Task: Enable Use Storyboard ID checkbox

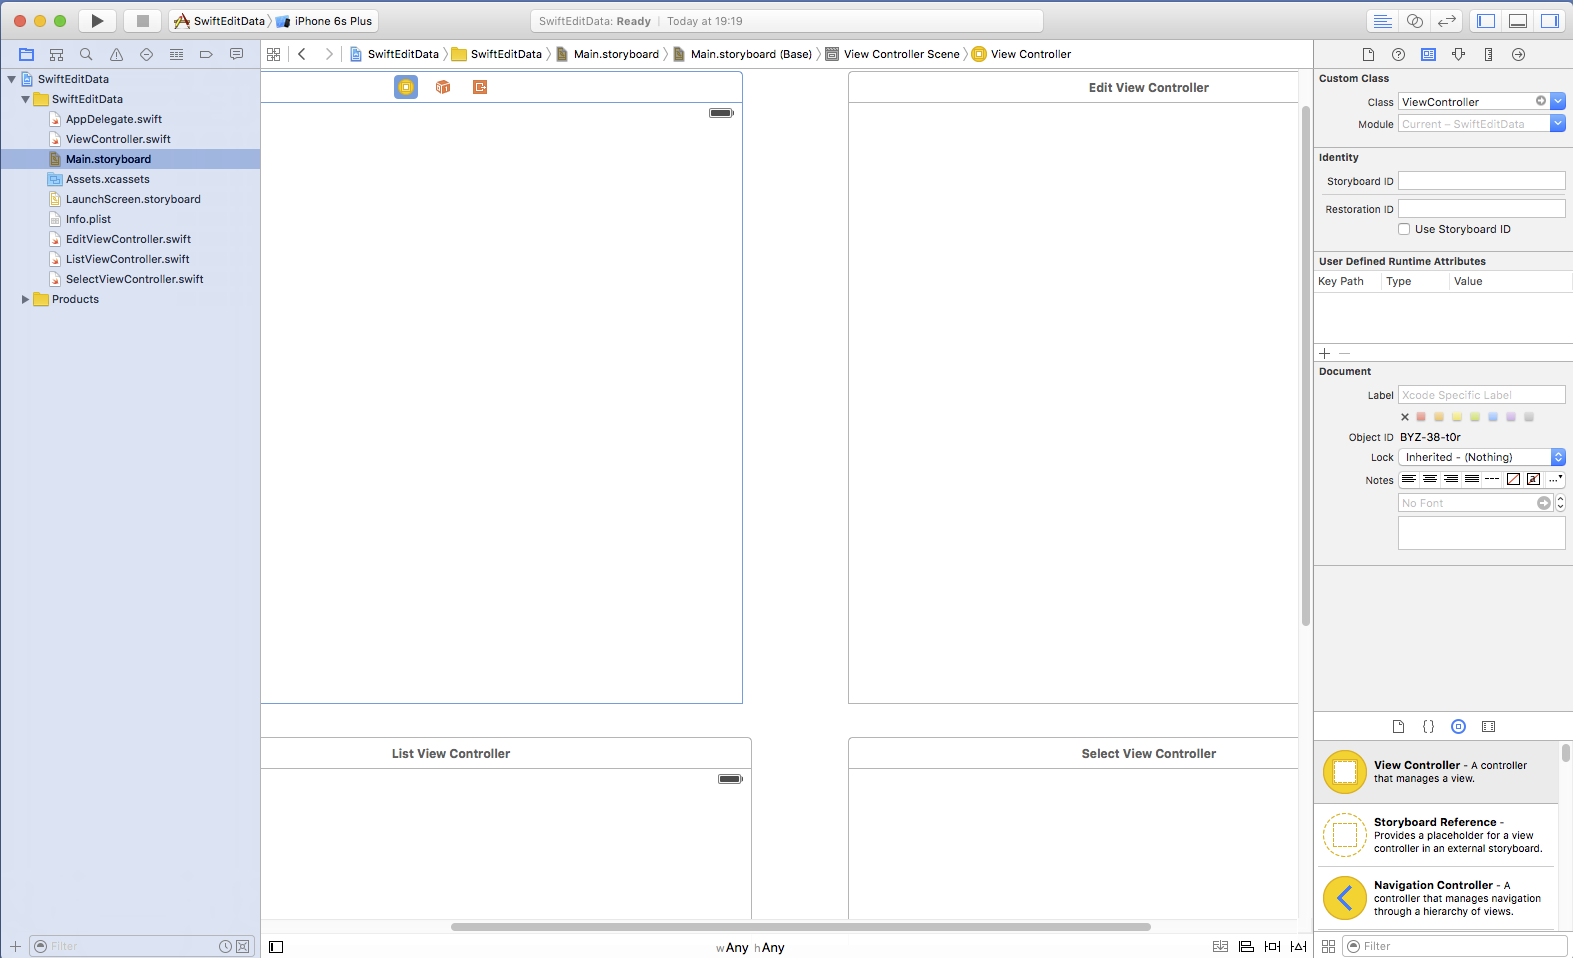Action: [x=1404, y=229]
